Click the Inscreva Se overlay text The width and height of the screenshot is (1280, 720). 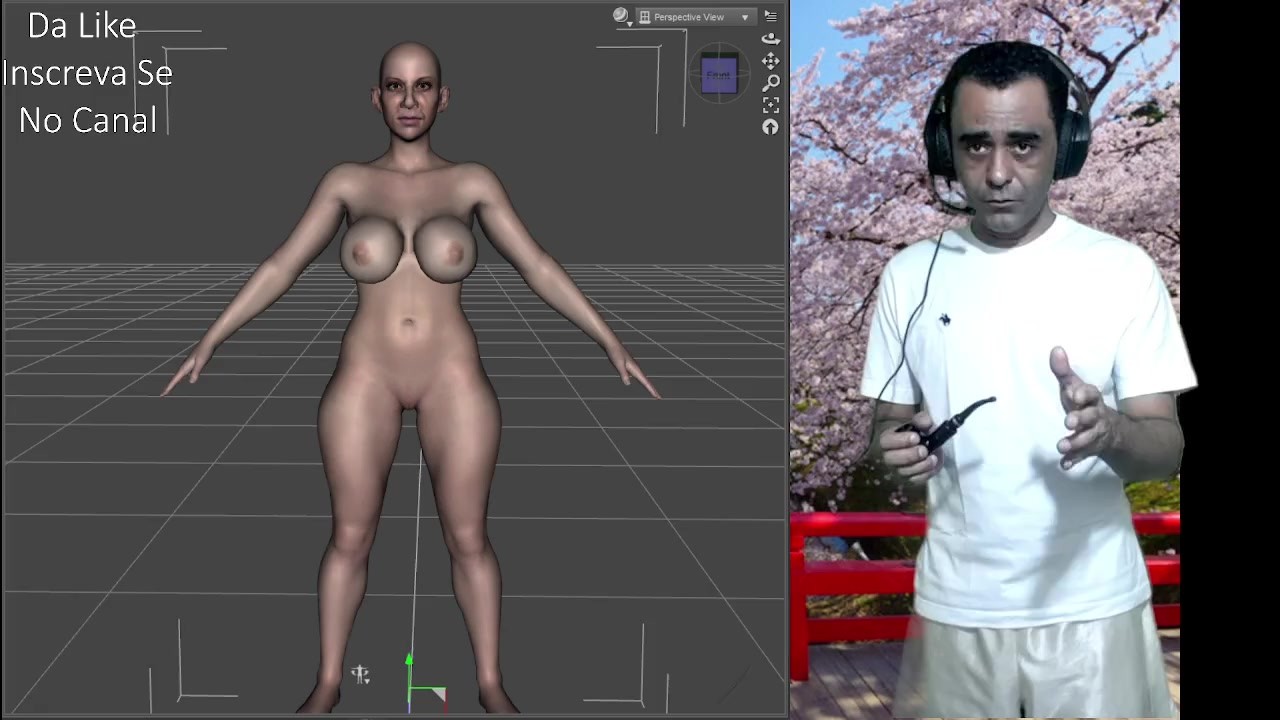[88, 73]
